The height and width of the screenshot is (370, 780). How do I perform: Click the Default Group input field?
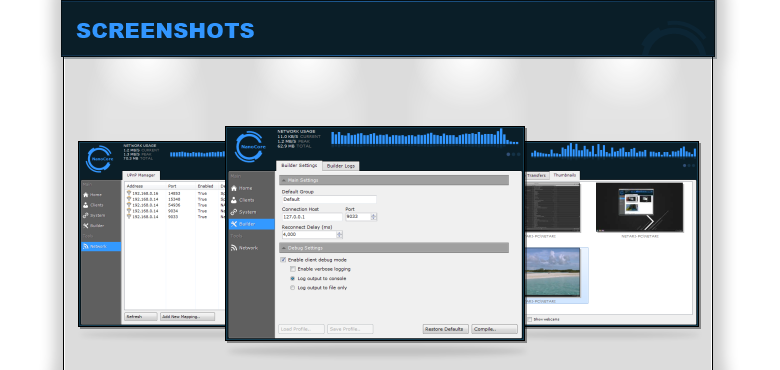coord(329,199)
